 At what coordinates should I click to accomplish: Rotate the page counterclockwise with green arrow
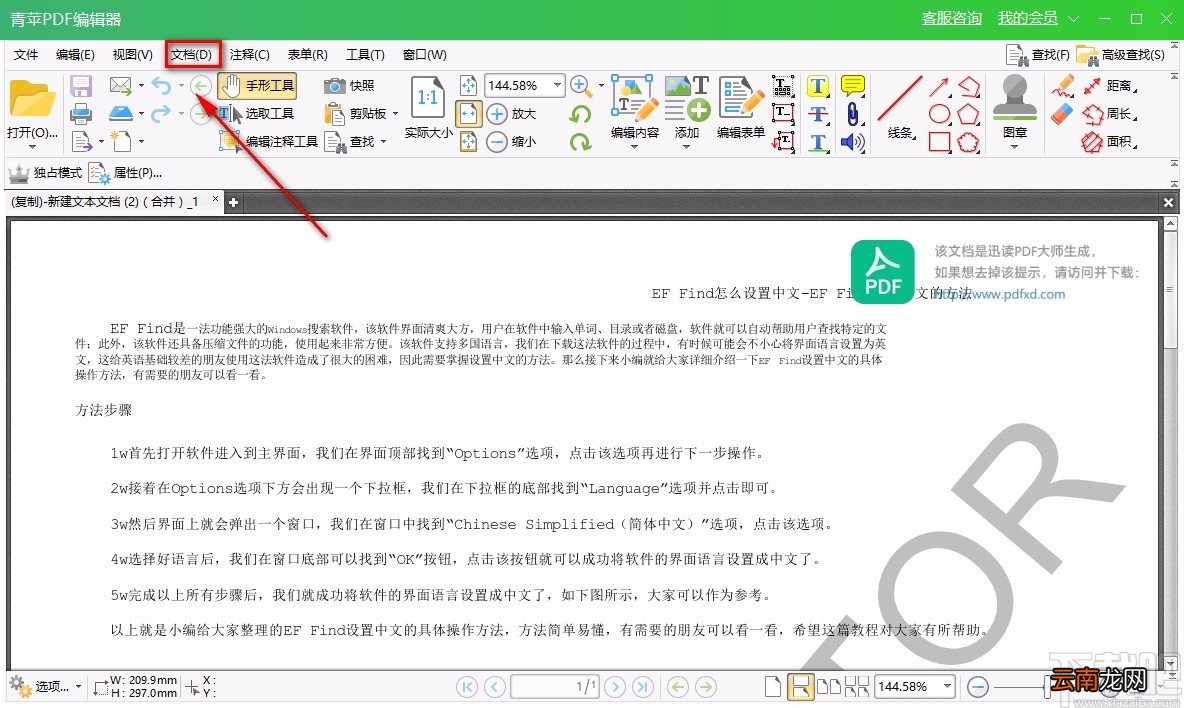(580, 114)
